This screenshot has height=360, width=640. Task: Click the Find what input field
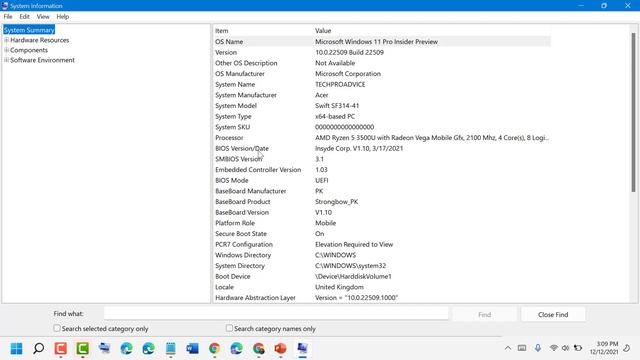[x=276, y=313]
